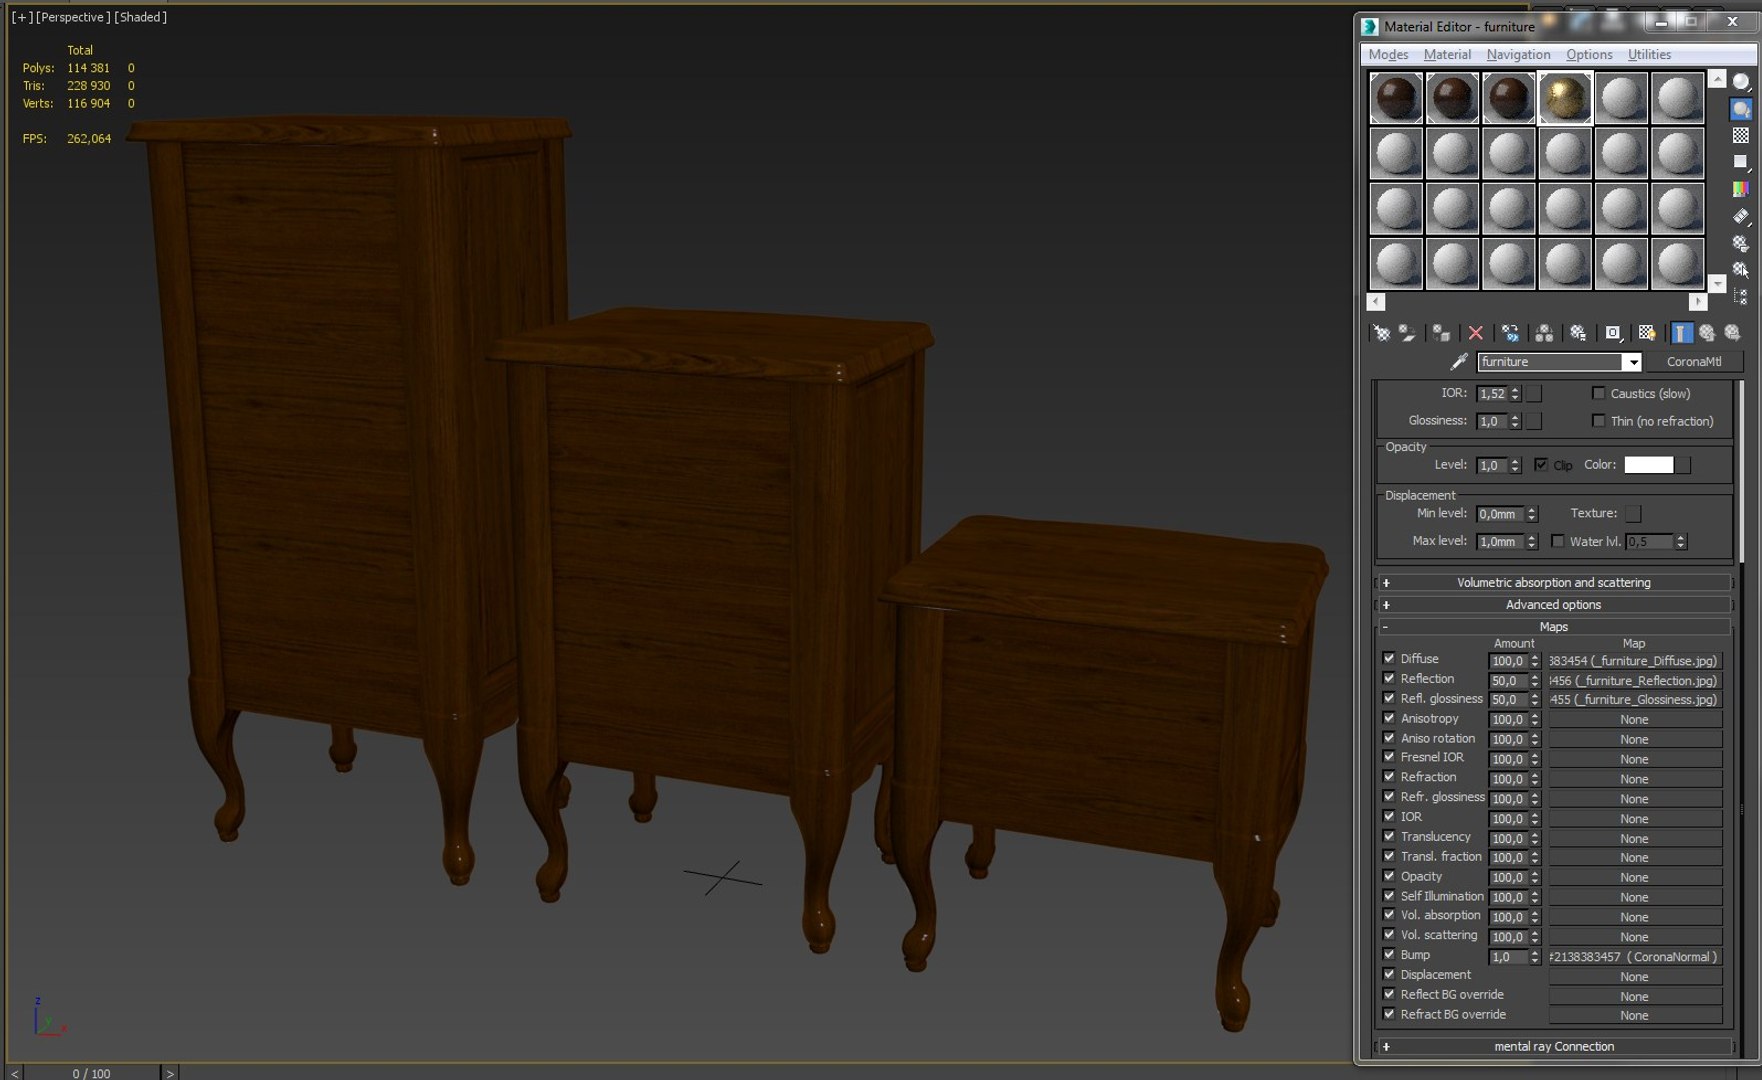The image size is (1762, 1080).
Task: Open the Material menu
Action: (x=1447, y=55)
